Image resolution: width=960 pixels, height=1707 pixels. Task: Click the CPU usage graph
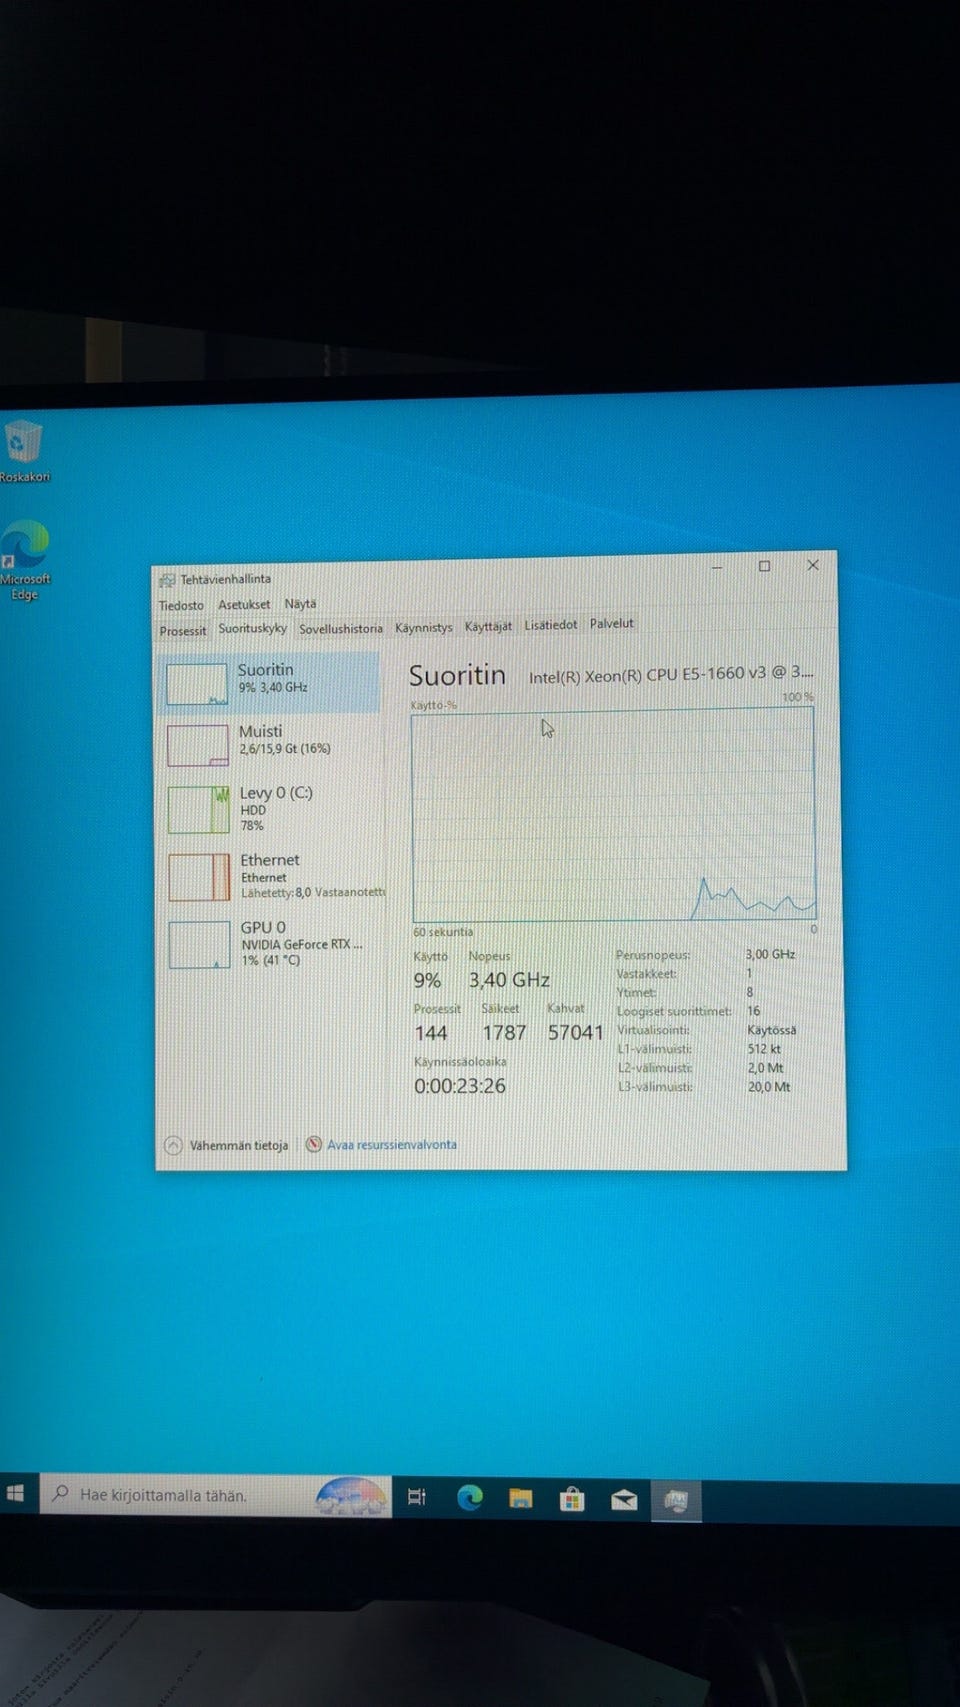[614, 815]
